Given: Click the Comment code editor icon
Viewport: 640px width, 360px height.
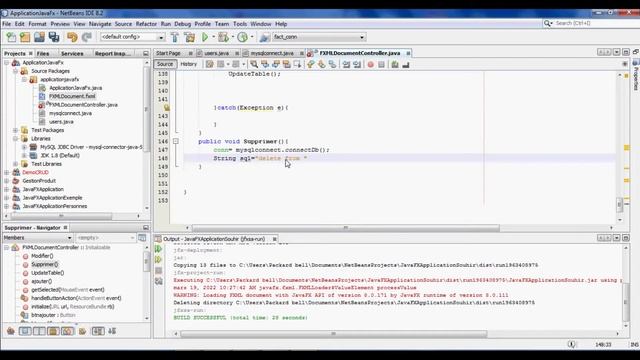Looking at the screenshot, I should [395, 64].
